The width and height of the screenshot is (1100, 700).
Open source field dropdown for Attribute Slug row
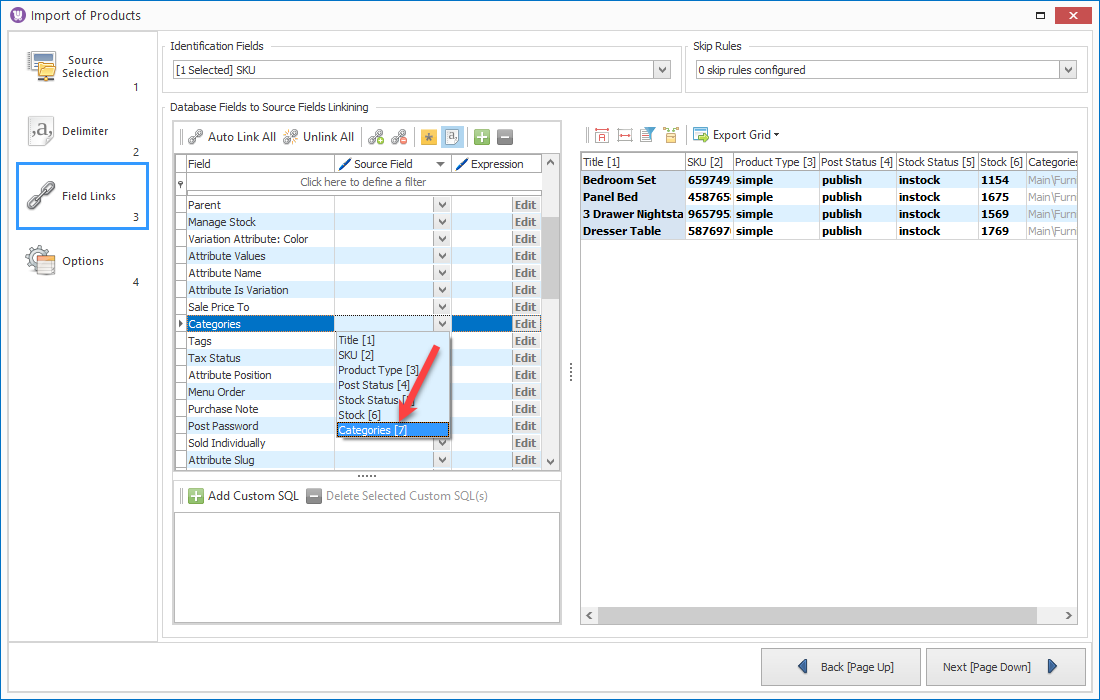tap(442, 460)
